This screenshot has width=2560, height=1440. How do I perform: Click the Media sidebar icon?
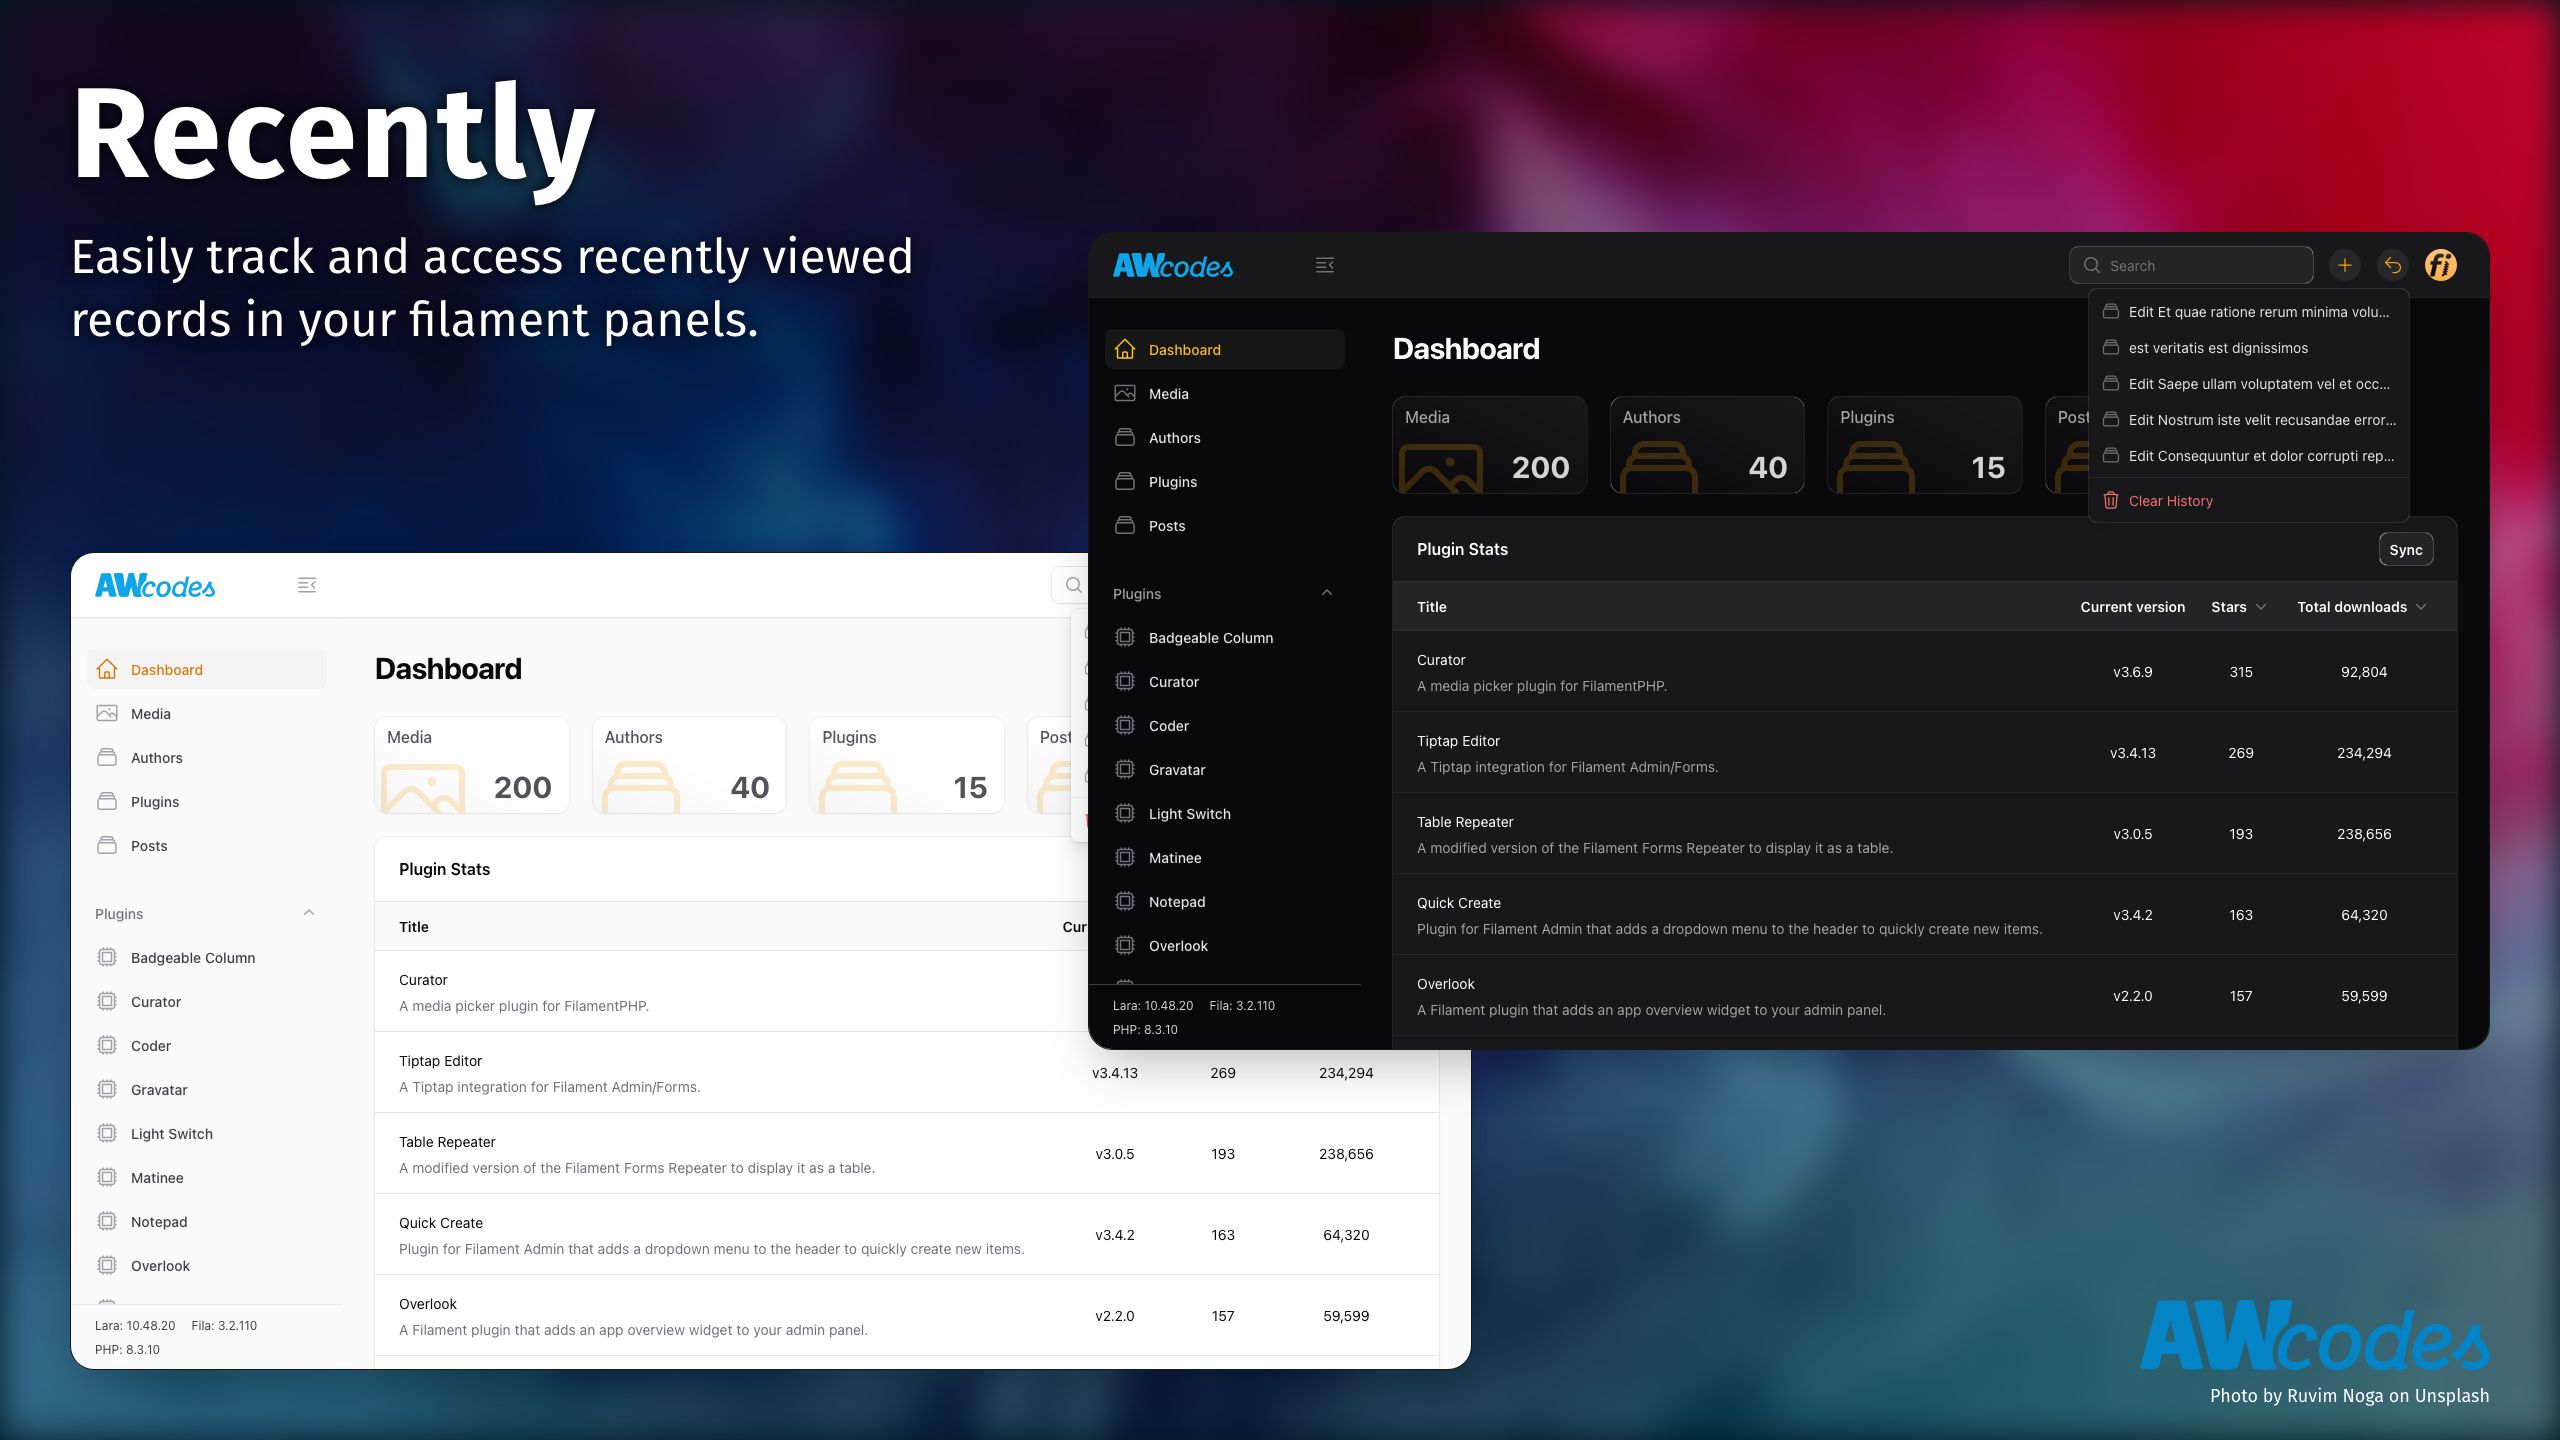(107, 714)
